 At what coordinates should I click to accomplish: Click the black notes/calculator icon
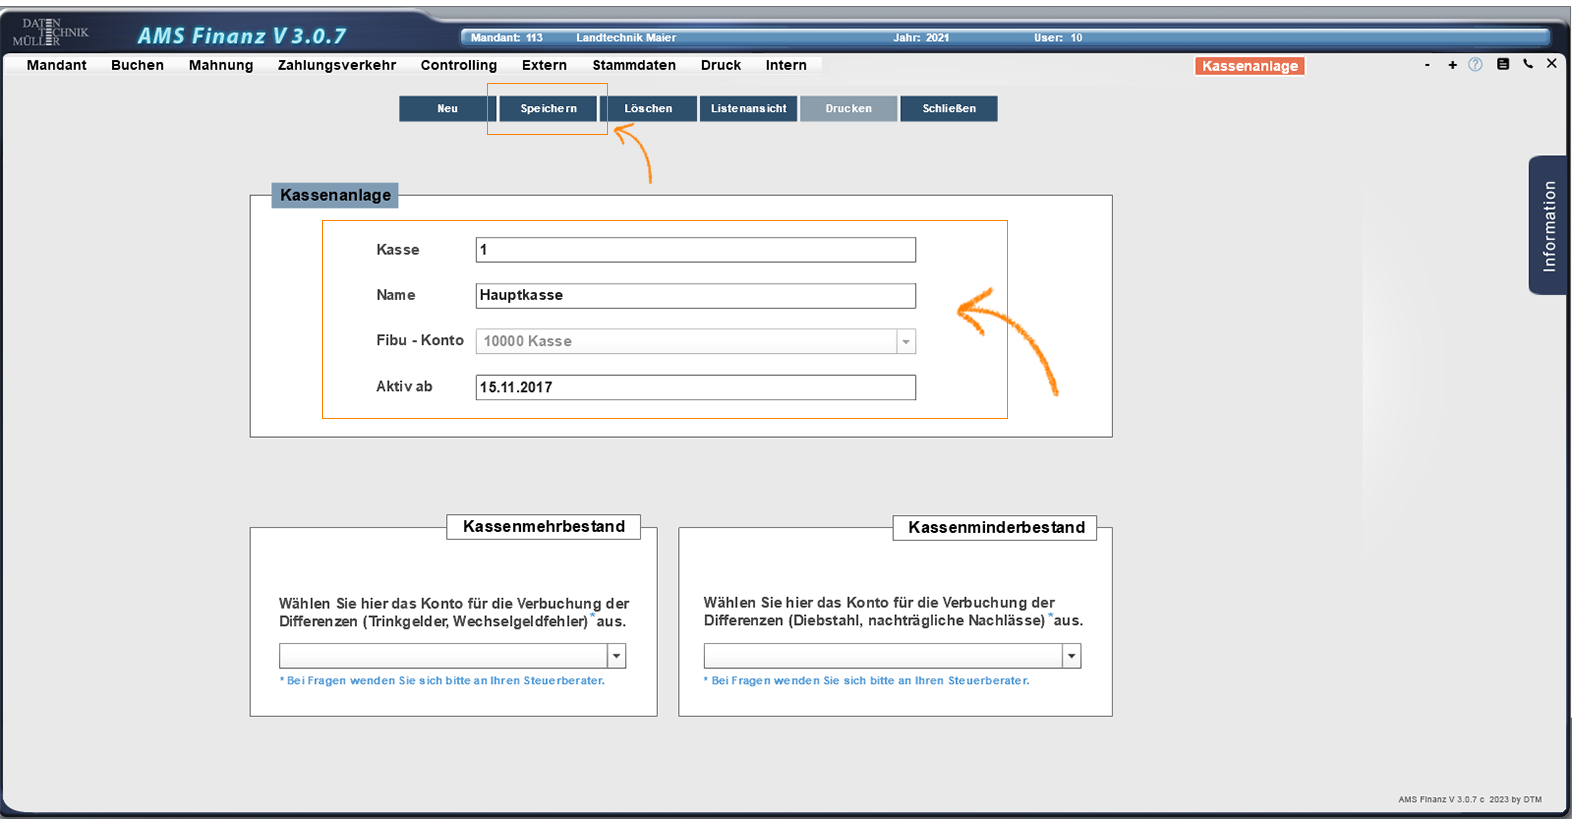click(1502, 64)
